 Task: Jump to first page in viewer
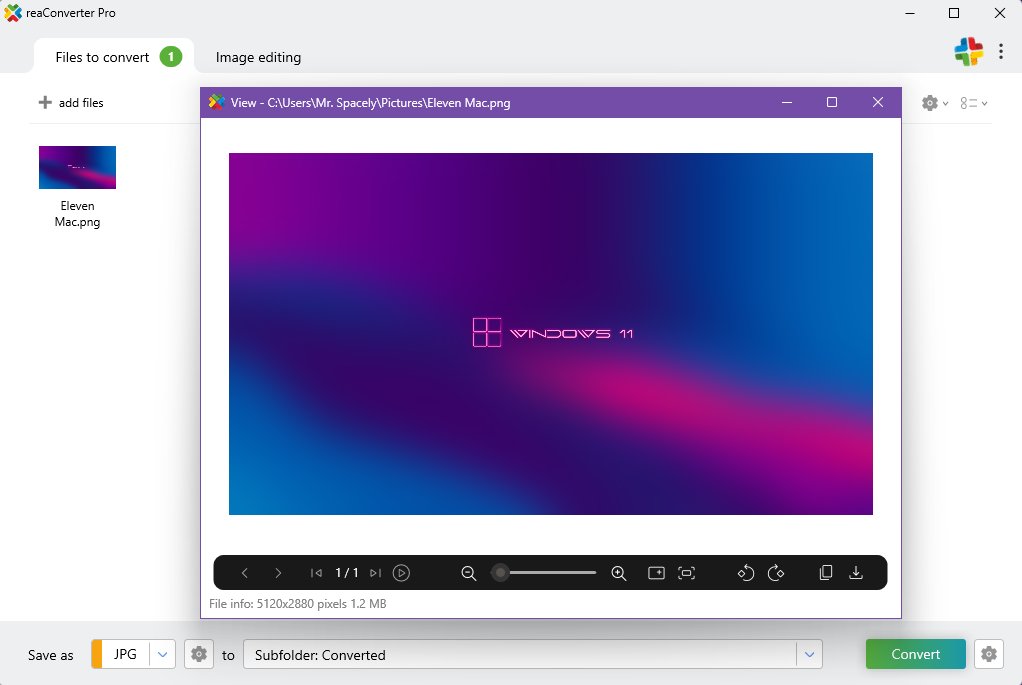coord(316,573)
